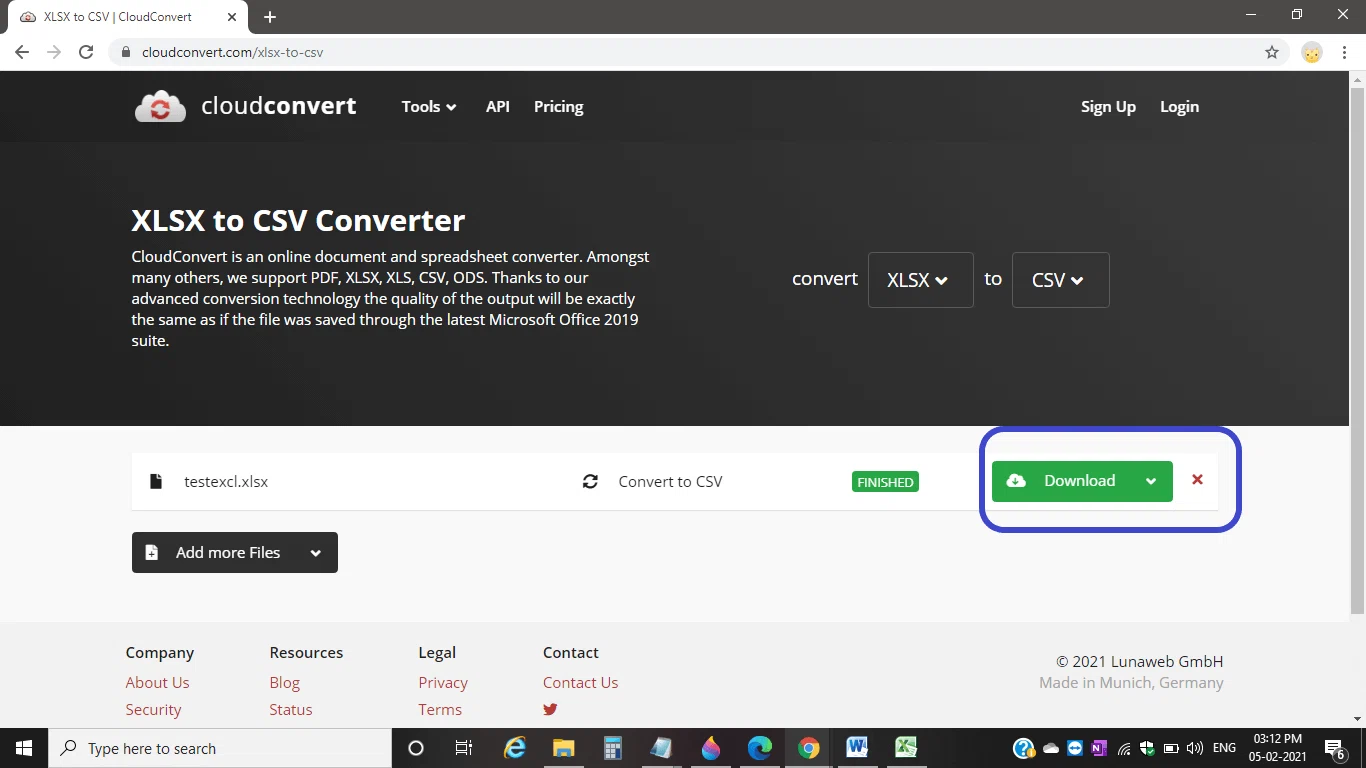Open Terms footer link
Image resolution: width=1366 pixels, height=768 pixels.
[440, 709]
